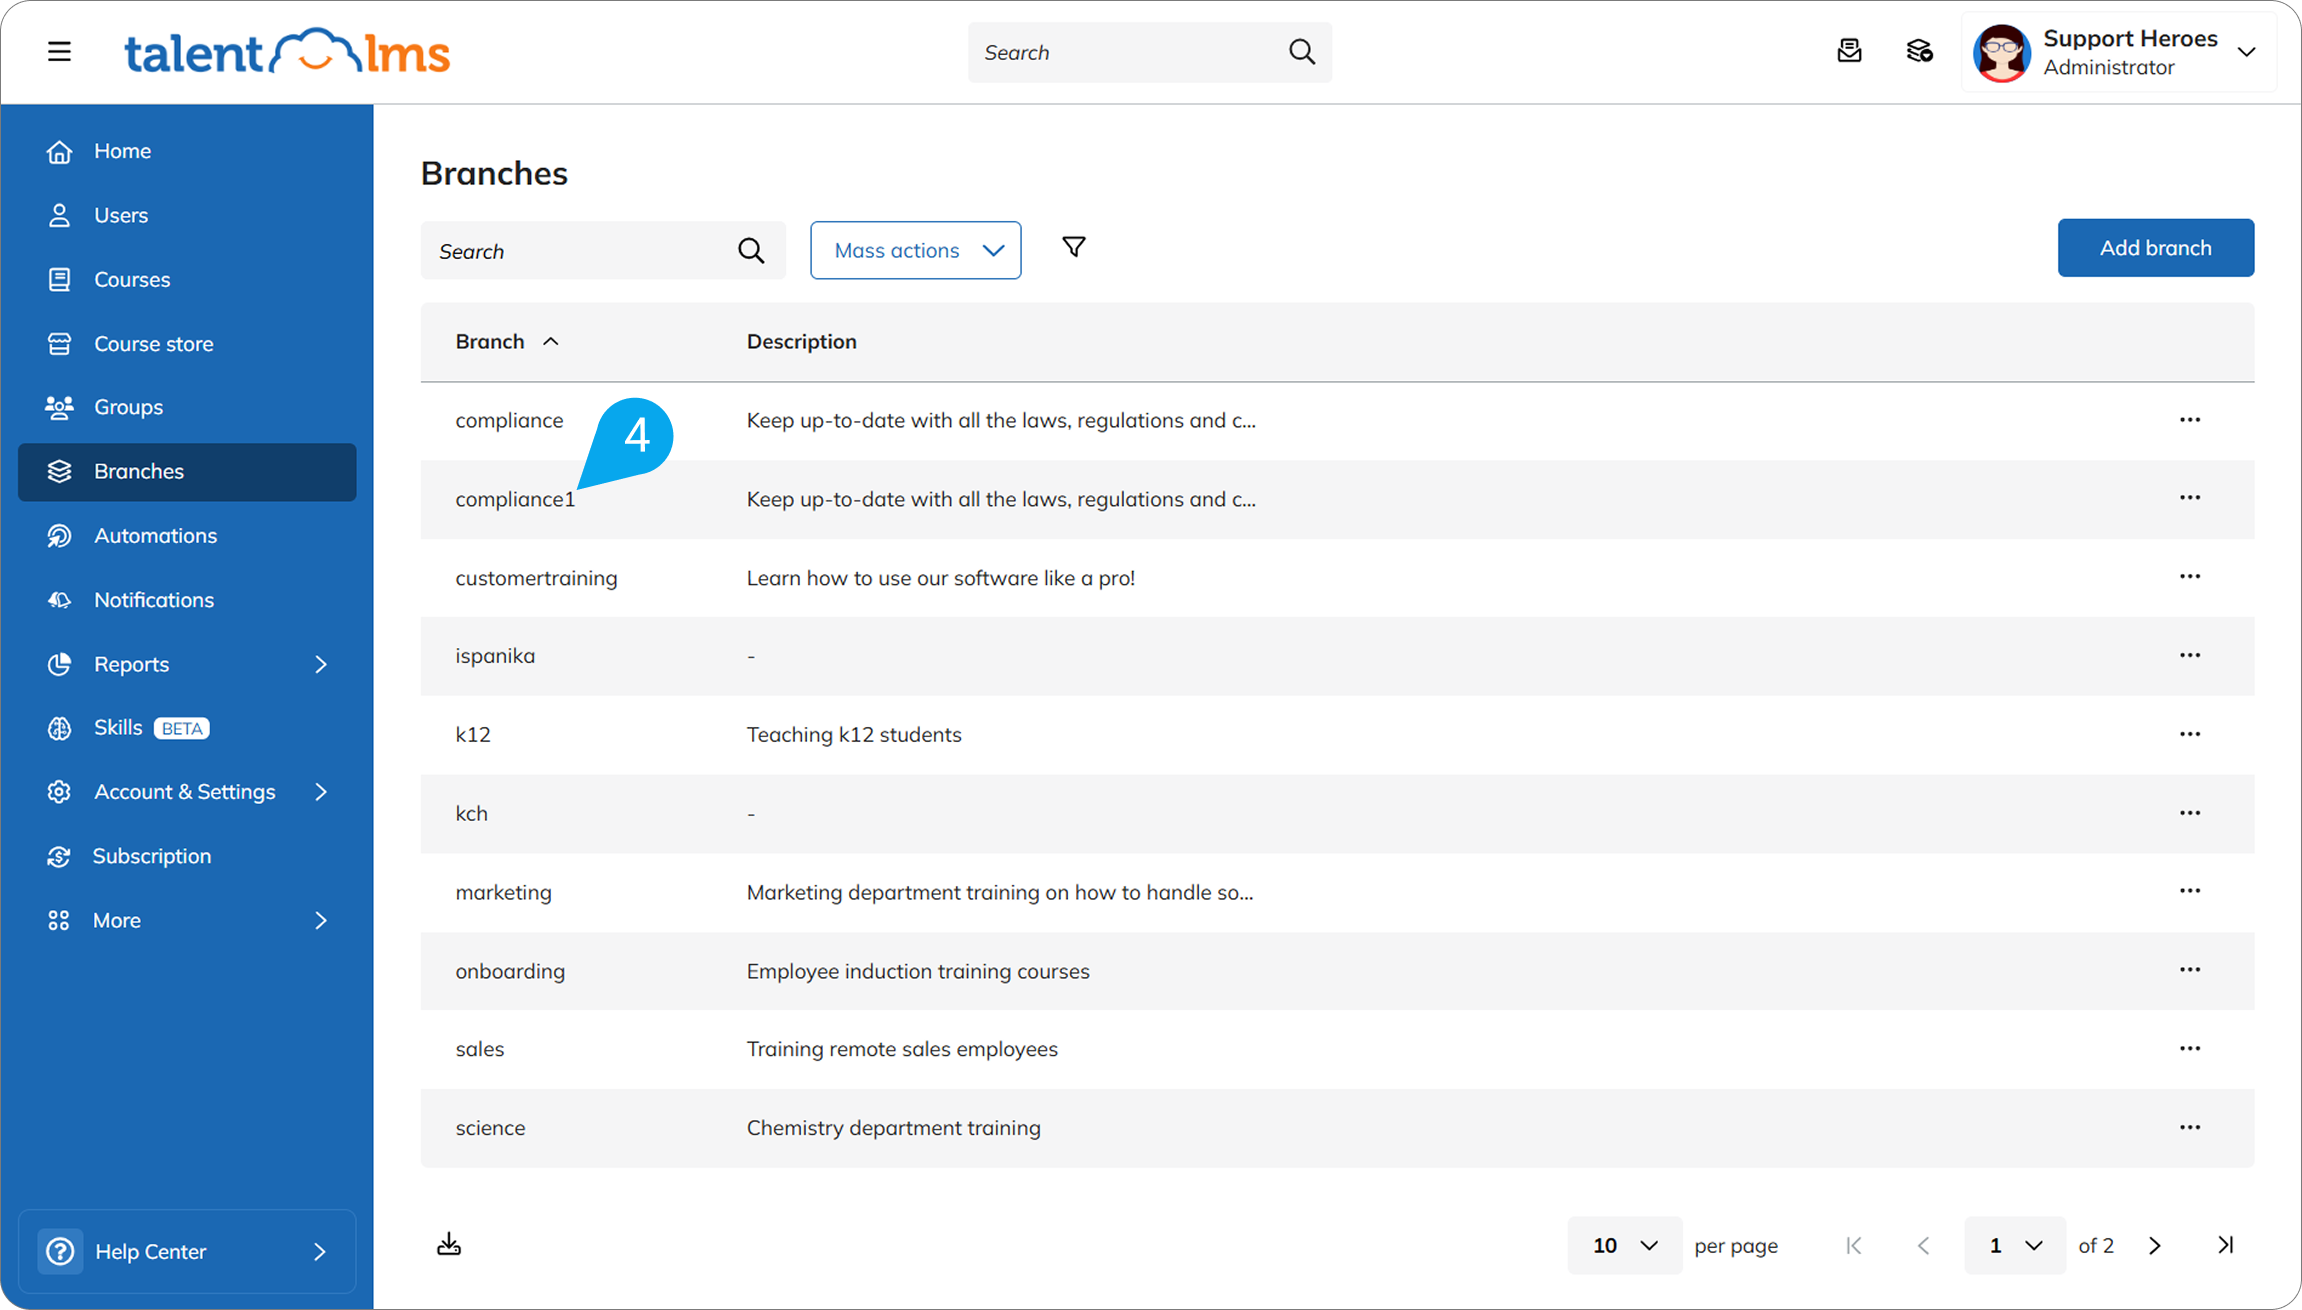Screen dimensions: 2302x1310
Task: Click the Branches layers icon
Action: (x=59, y=471)
